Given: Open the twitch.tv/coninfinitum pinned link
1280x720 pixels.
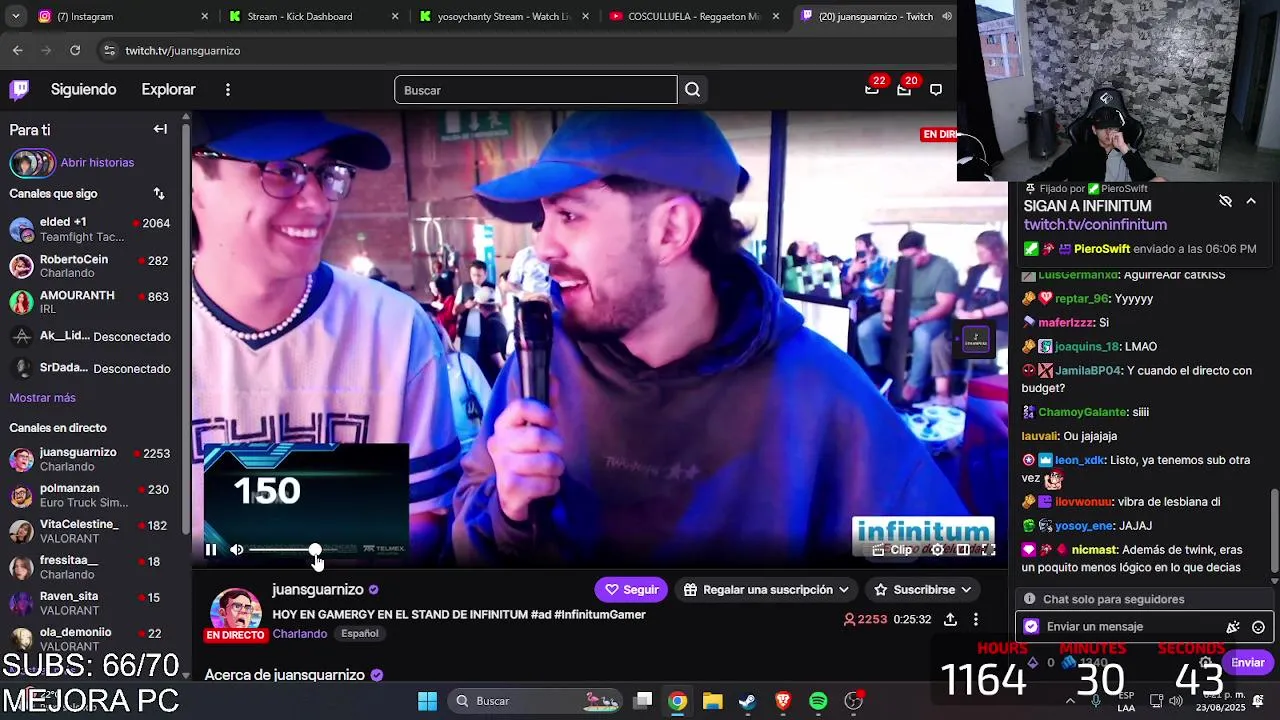Looking at the screenshot, I should tap(1095, 225).
